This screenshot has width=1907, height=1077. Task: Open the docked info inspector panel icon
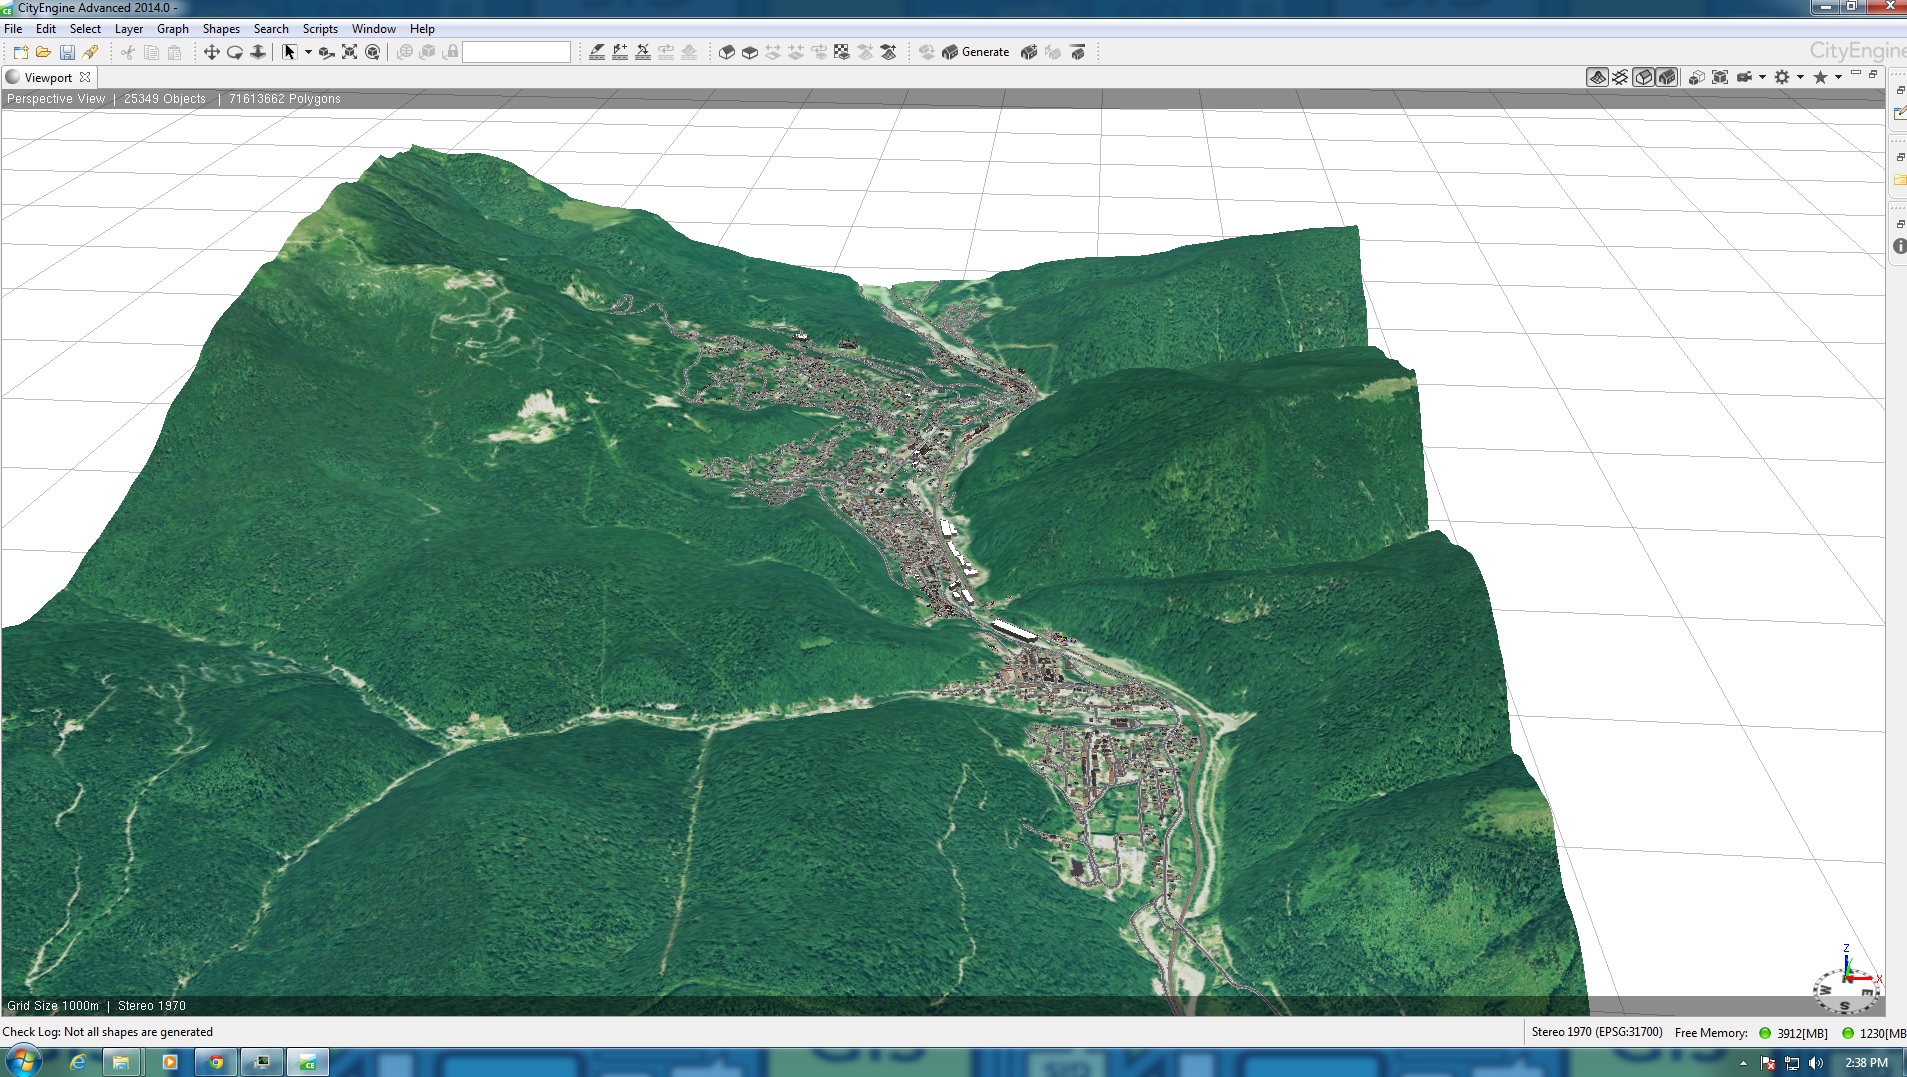pyautogui.click(x=1899, y=246)
